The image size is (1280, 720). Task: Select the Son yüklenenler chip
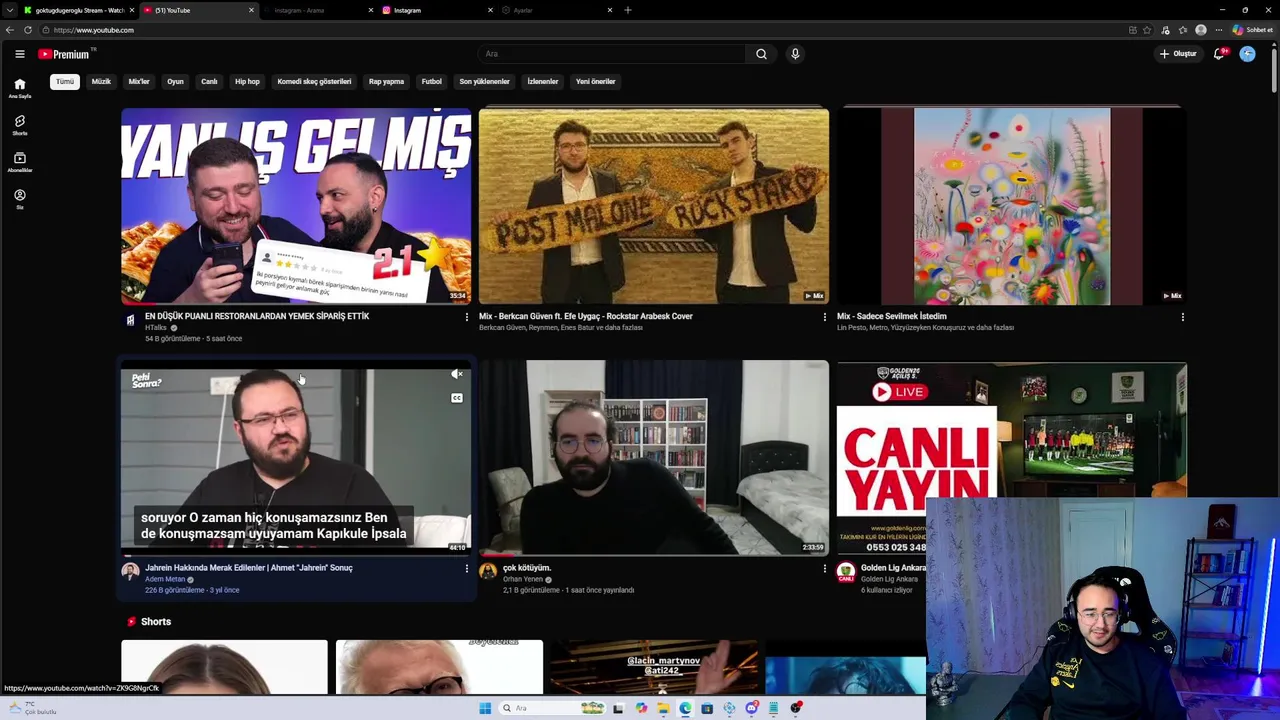[x=484, y=82]
